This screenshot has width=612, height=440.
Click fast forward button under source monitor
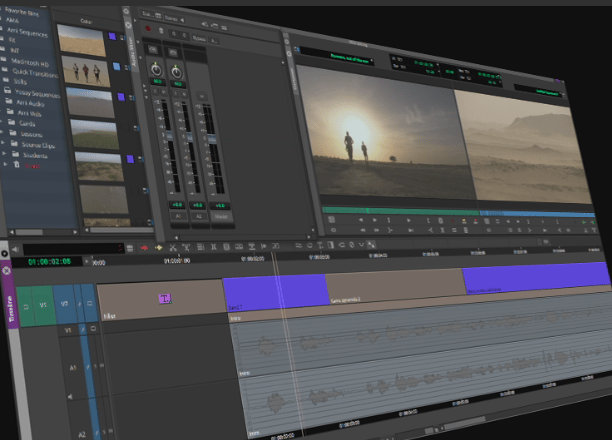point(377,230)
